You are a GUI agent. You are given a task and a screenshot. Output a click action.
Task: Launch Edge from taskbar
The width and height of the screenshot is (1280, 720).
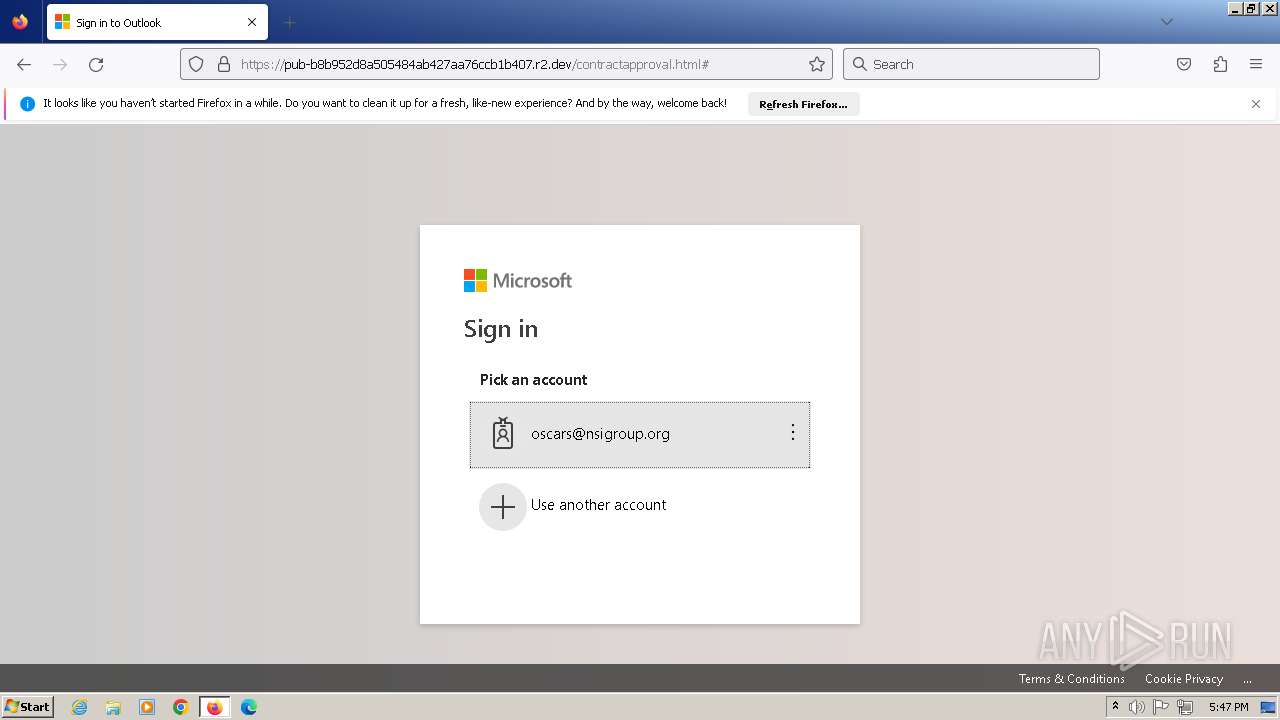pyautogui.click(x=248, y=707)
